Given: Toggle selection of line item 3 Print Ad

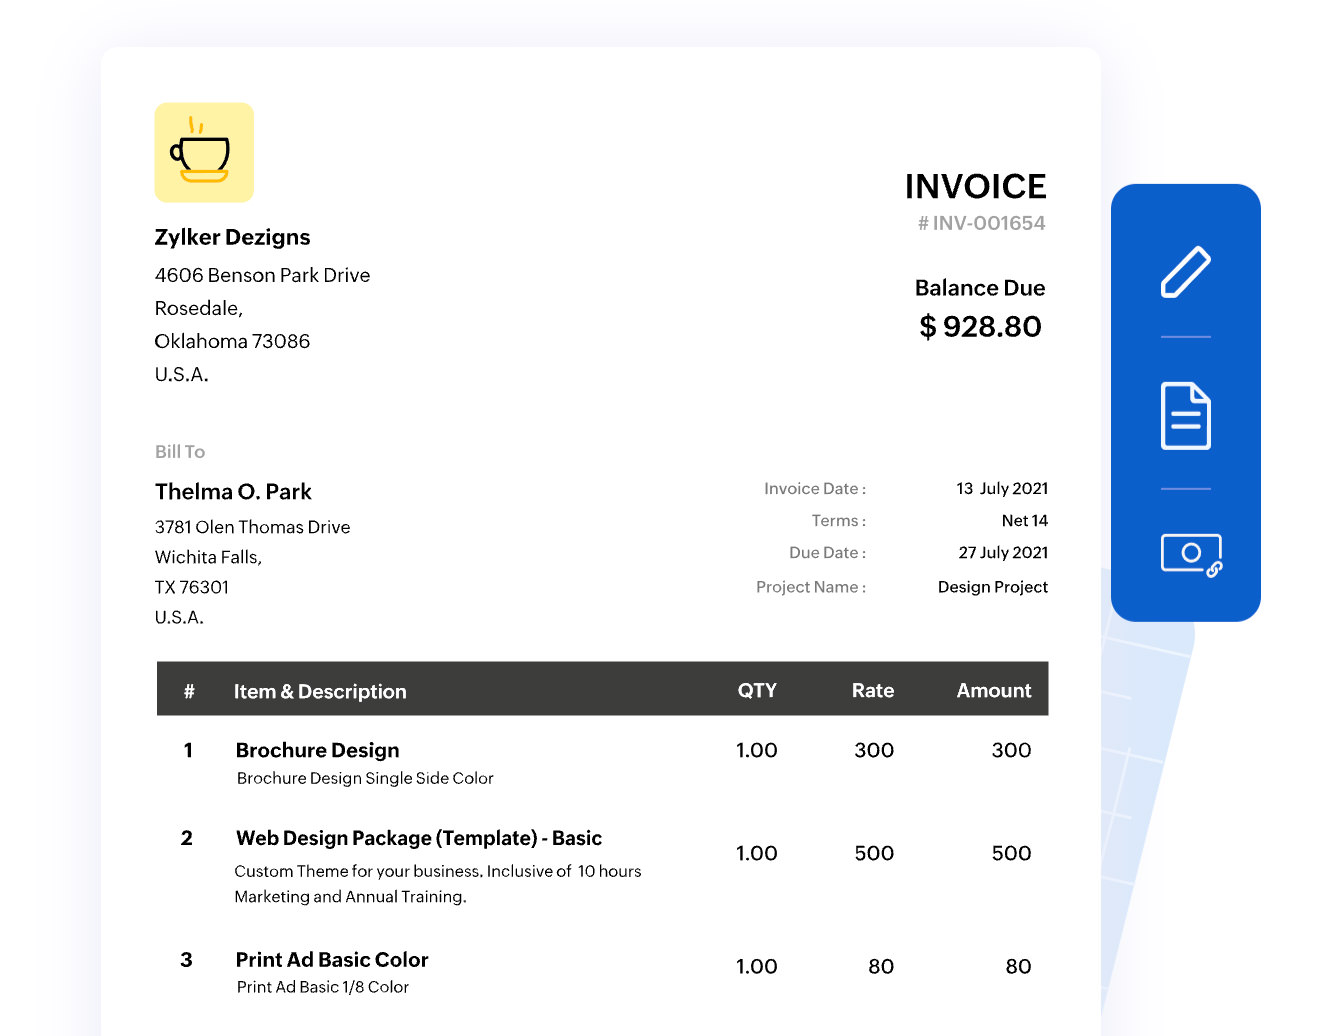Looking at the screenshot, I should [331, 960].
